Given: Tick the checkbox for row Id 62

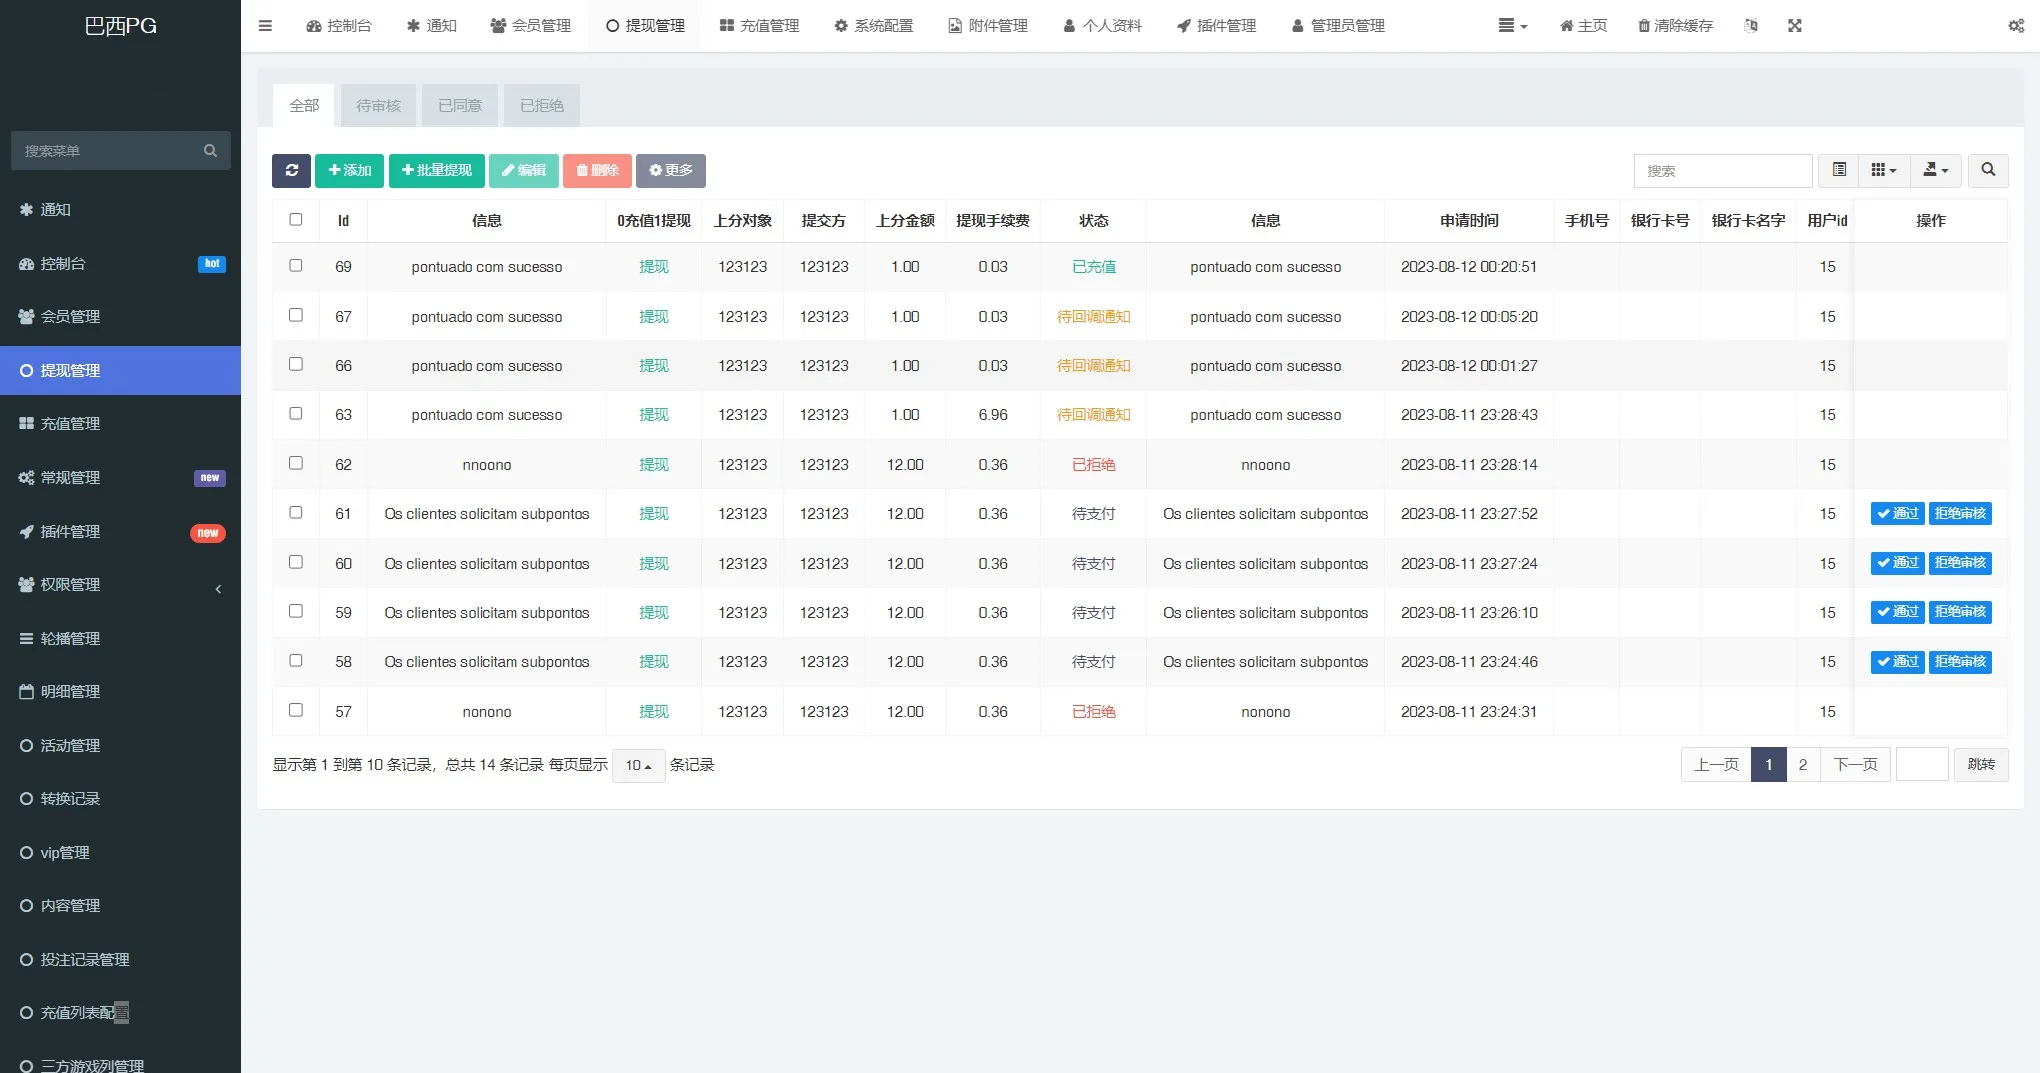Looking at the screenshot, I should tap(295, 463).
